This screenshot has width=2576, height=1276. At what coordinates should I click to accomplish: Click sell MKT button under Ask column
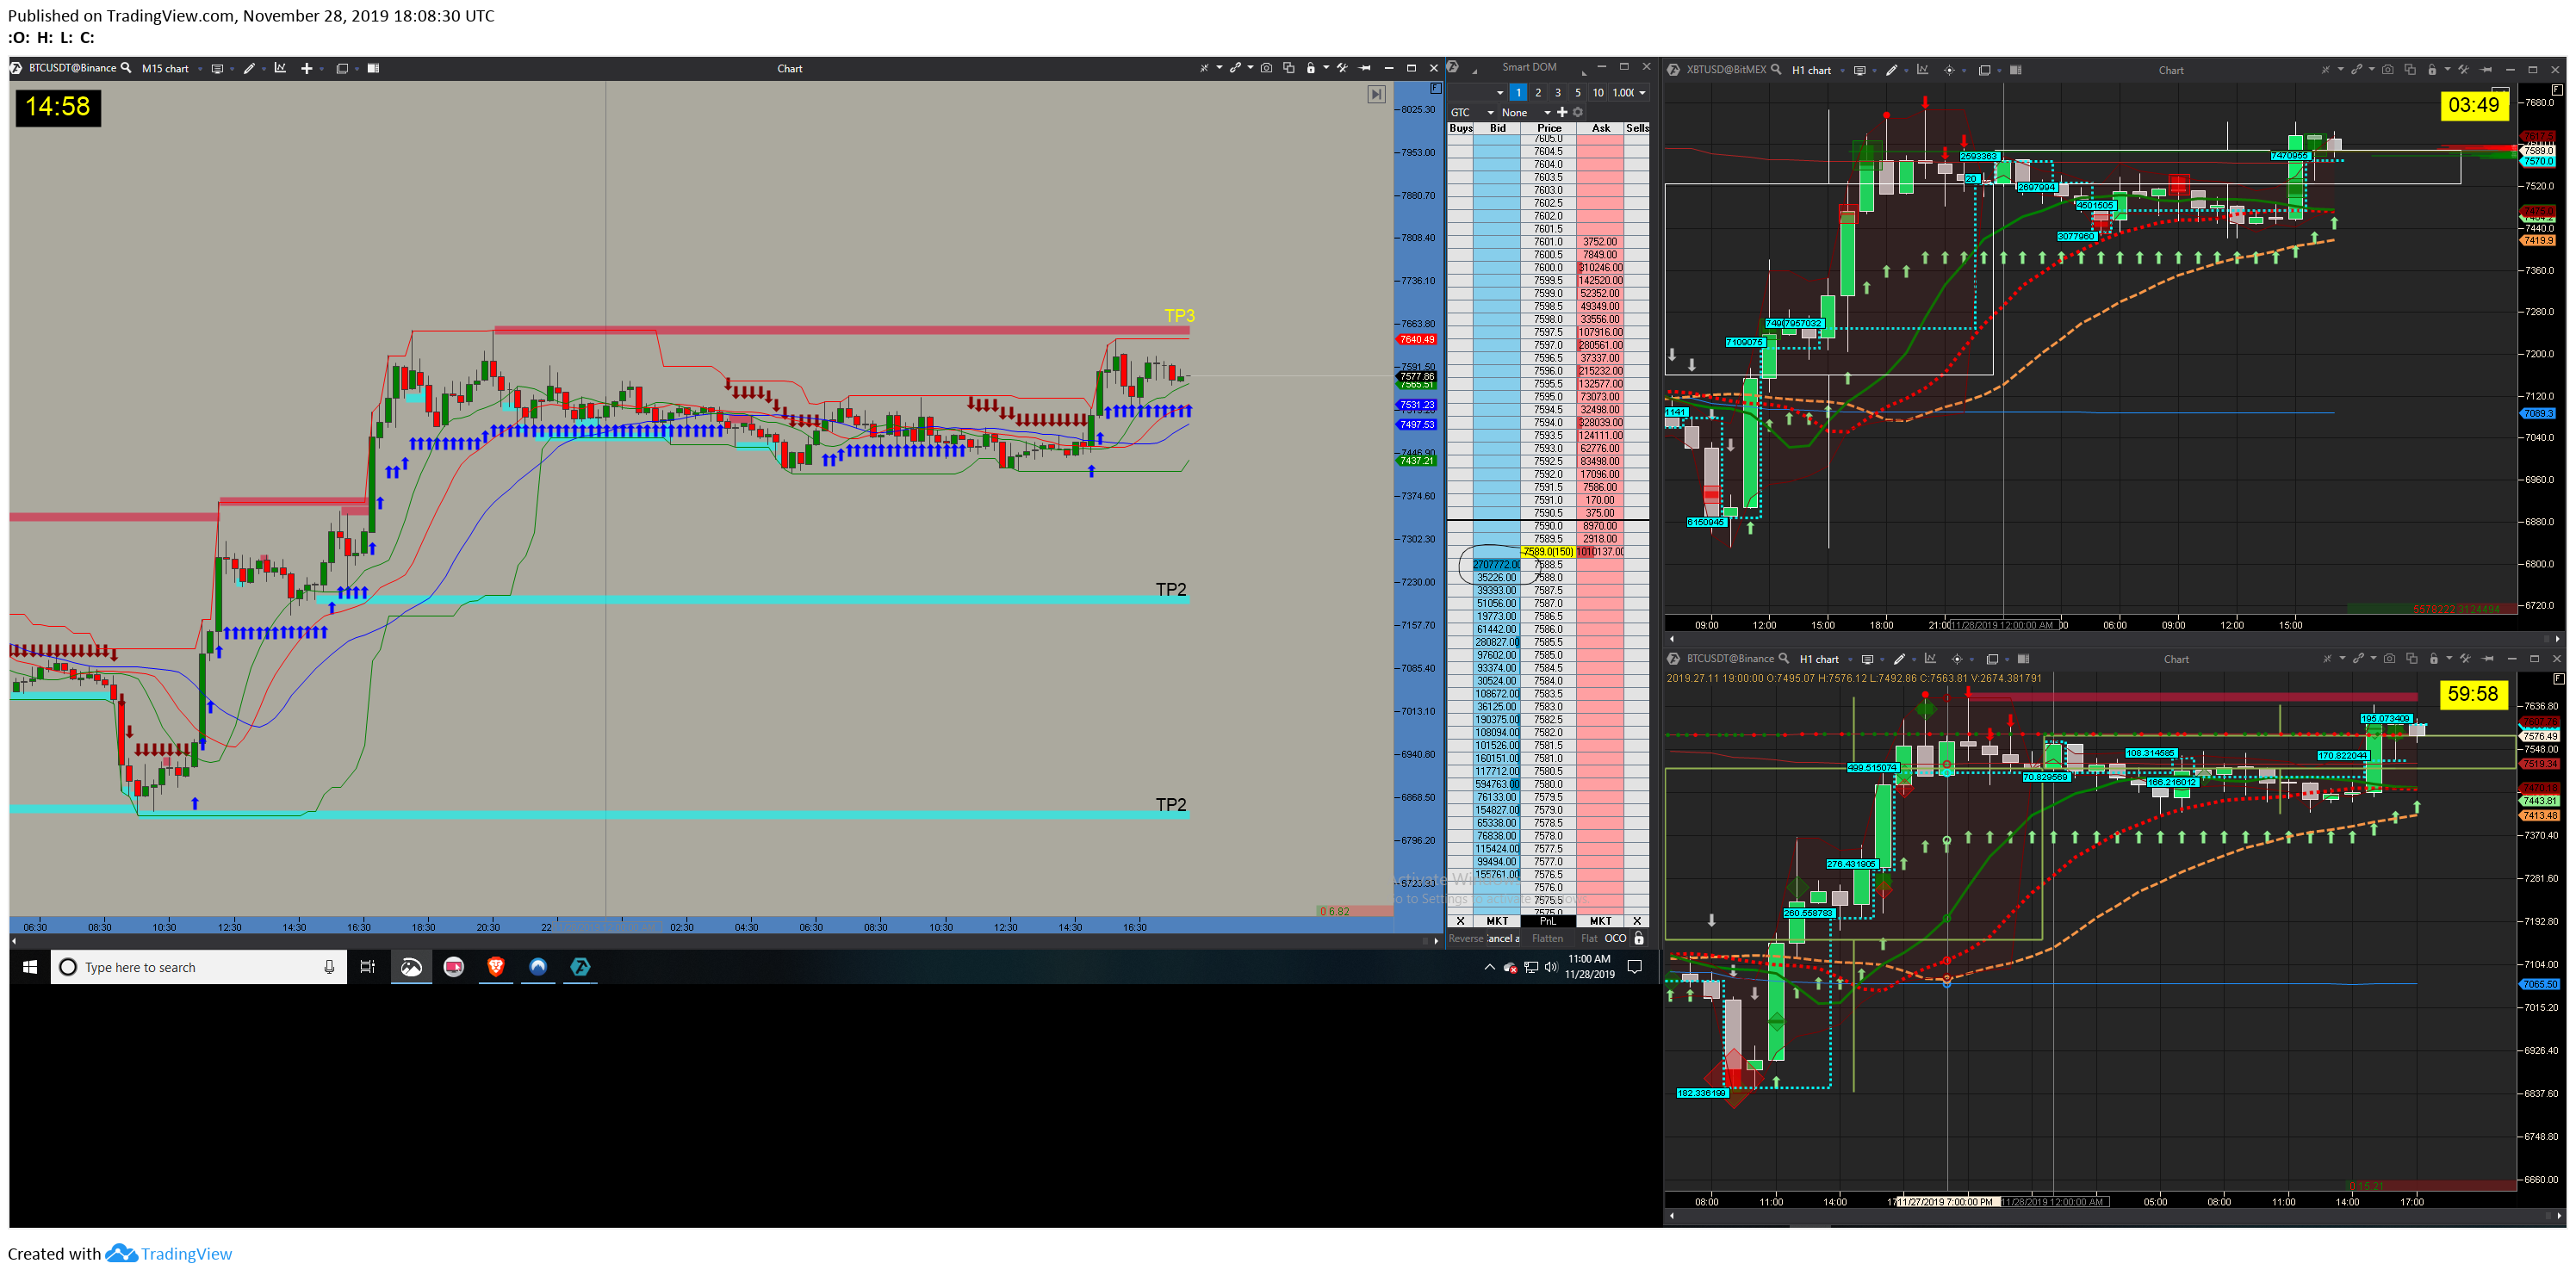tap(1600, 921)
